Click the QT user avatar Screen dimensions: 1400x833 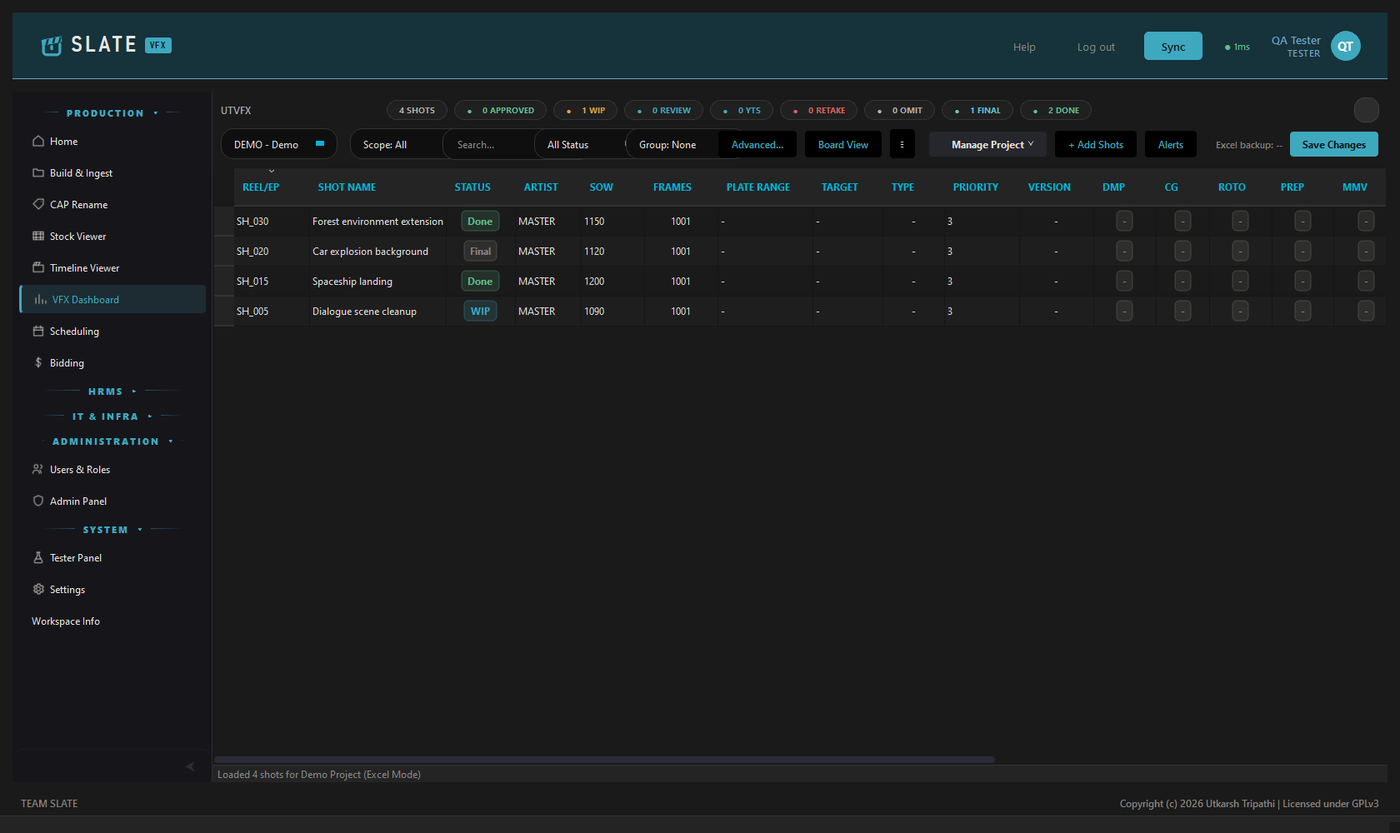[1345, 46]
